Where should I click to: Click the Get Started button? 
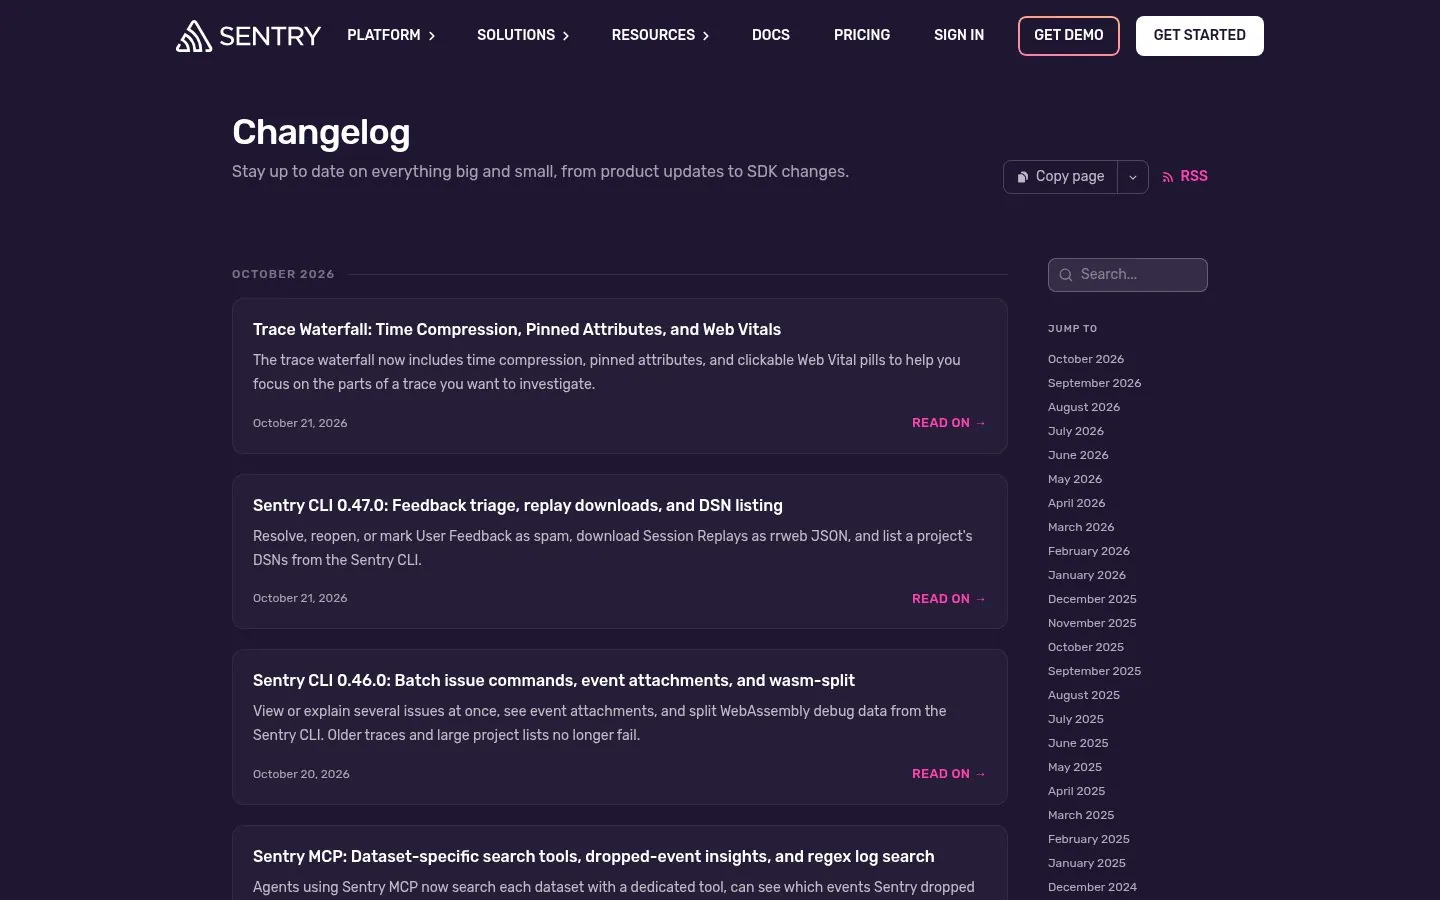1200,36
